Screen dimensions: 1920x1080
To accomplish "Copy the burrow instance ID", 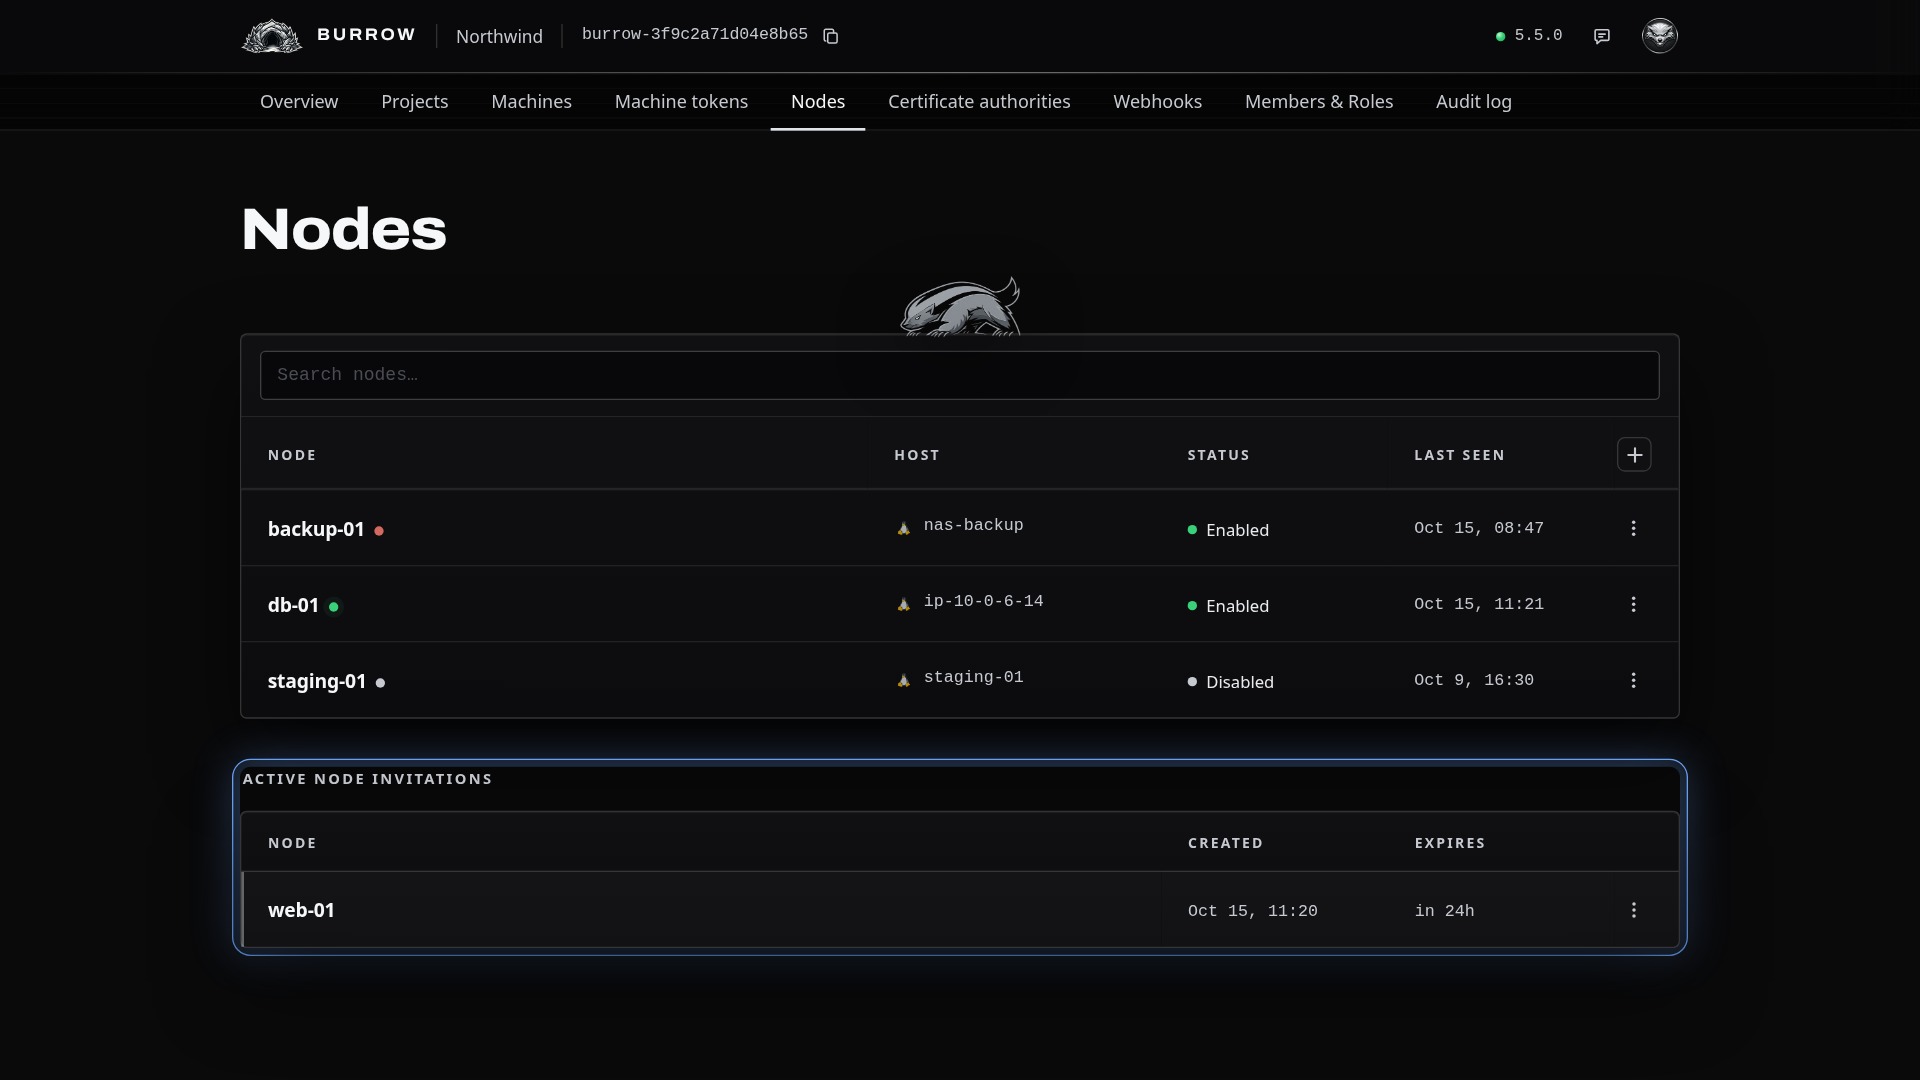I will [830, 36].
